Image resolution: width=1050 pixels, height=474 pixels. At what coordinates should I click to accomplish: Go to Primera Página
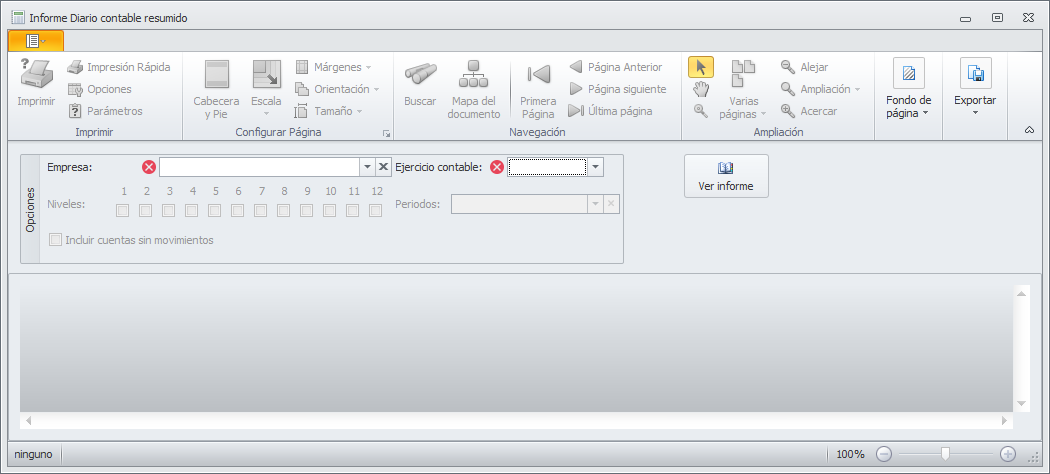(538, 90)
